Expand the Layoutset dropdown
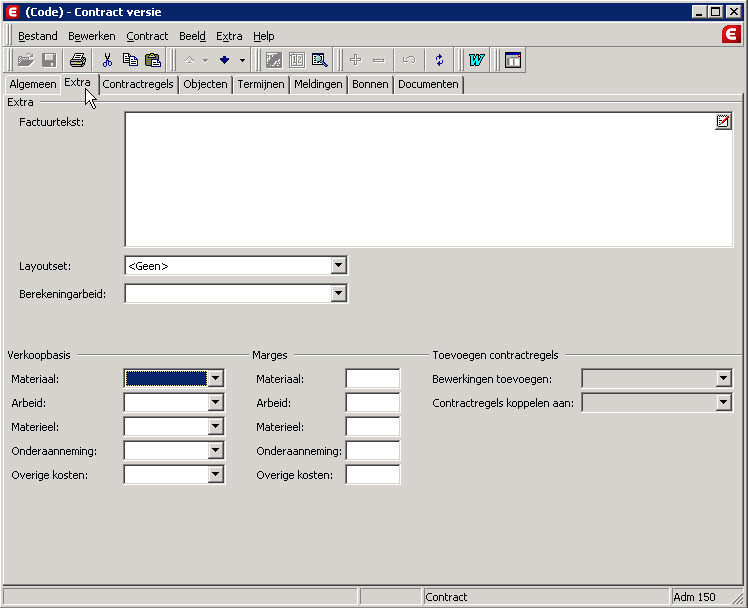Screen dimensions: 748x608 coord(338,265)
